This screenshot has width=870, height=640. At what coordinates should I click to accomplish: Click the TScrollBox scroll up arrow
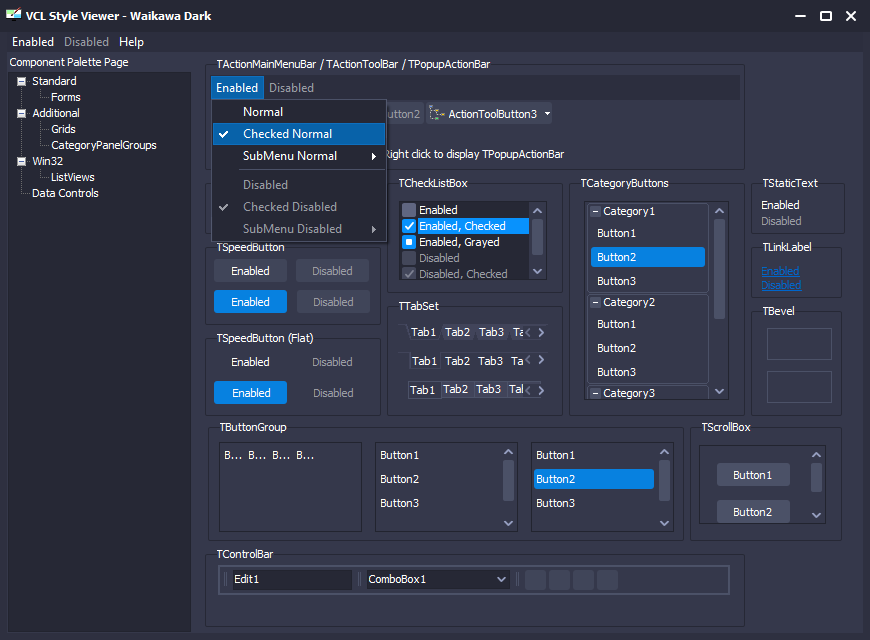click(x=816, y=455)
